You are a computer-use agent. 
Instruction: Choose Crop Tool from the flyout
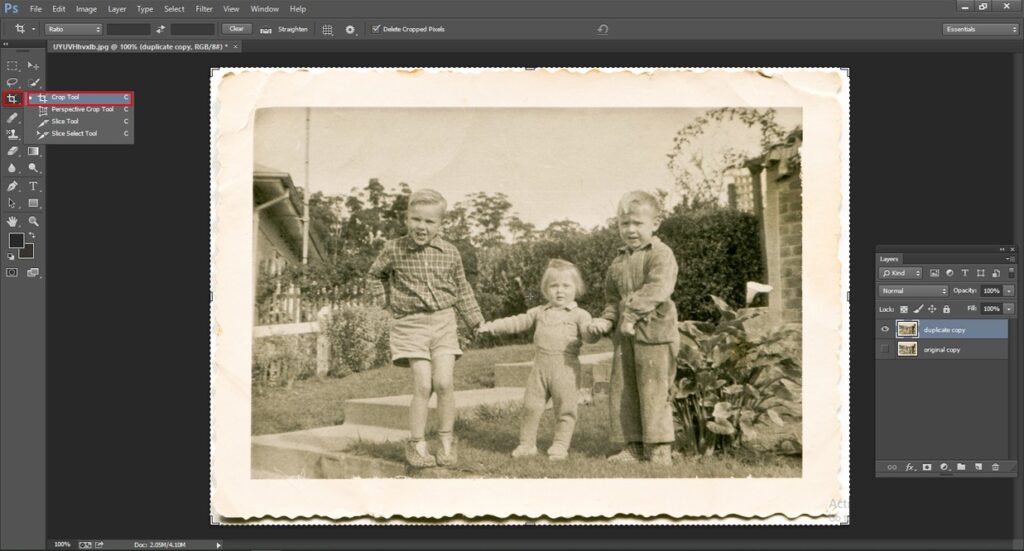pyautogui.click(x=80, y=97)
